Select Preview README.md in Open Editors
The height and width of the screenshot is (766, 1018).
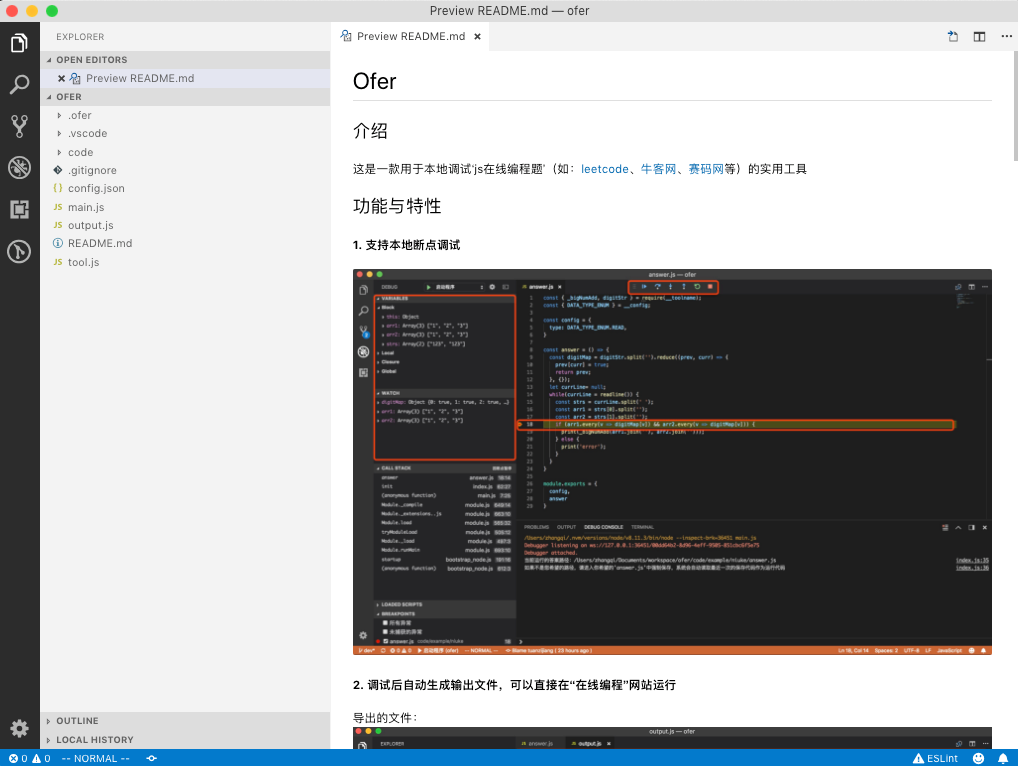(x=185, y=78)
